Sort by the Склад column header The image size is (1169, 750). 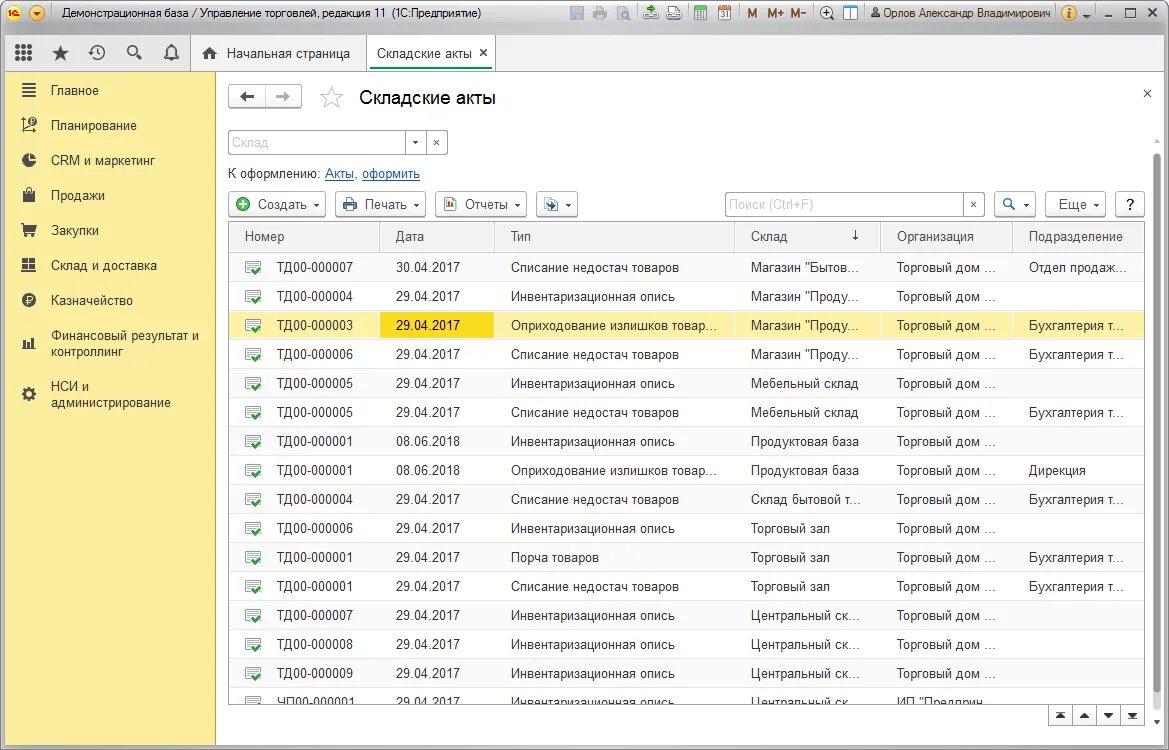pyautogui.click(x=807, y=236)
